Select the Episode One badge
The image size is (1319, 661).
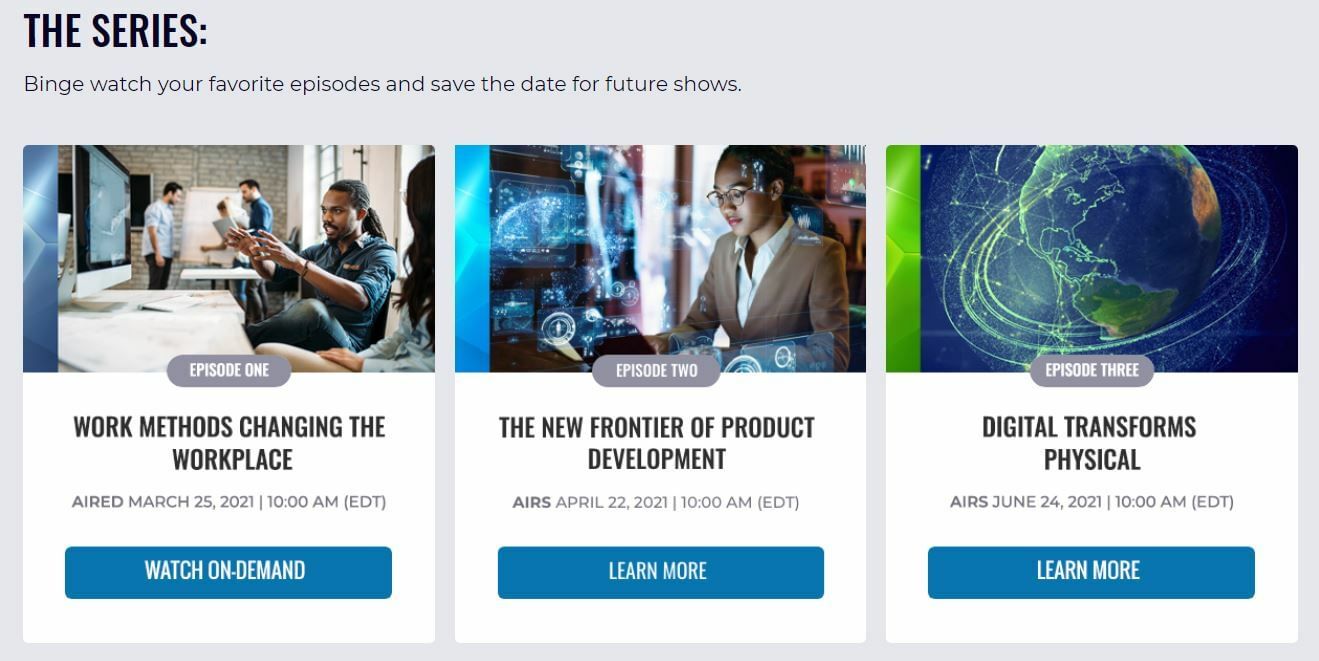229,370
